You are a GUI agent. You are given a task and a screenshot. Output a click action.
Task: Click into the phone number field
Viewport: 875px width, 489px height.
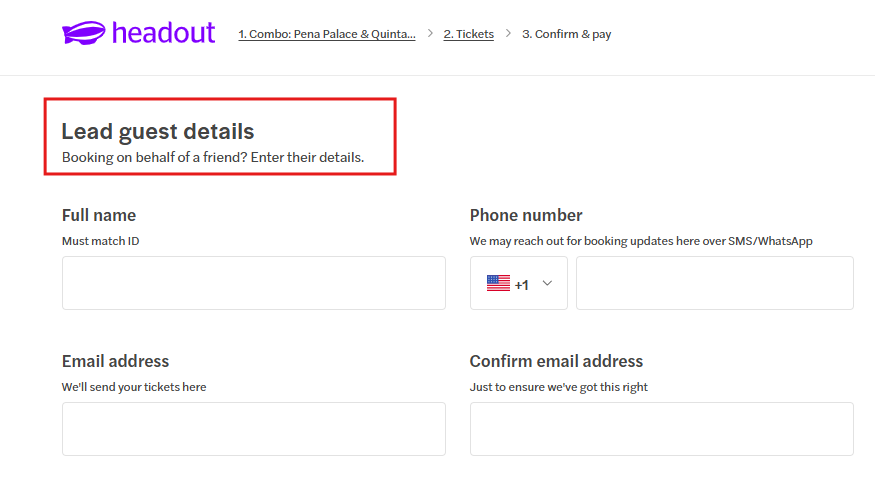tap(714, 283)
